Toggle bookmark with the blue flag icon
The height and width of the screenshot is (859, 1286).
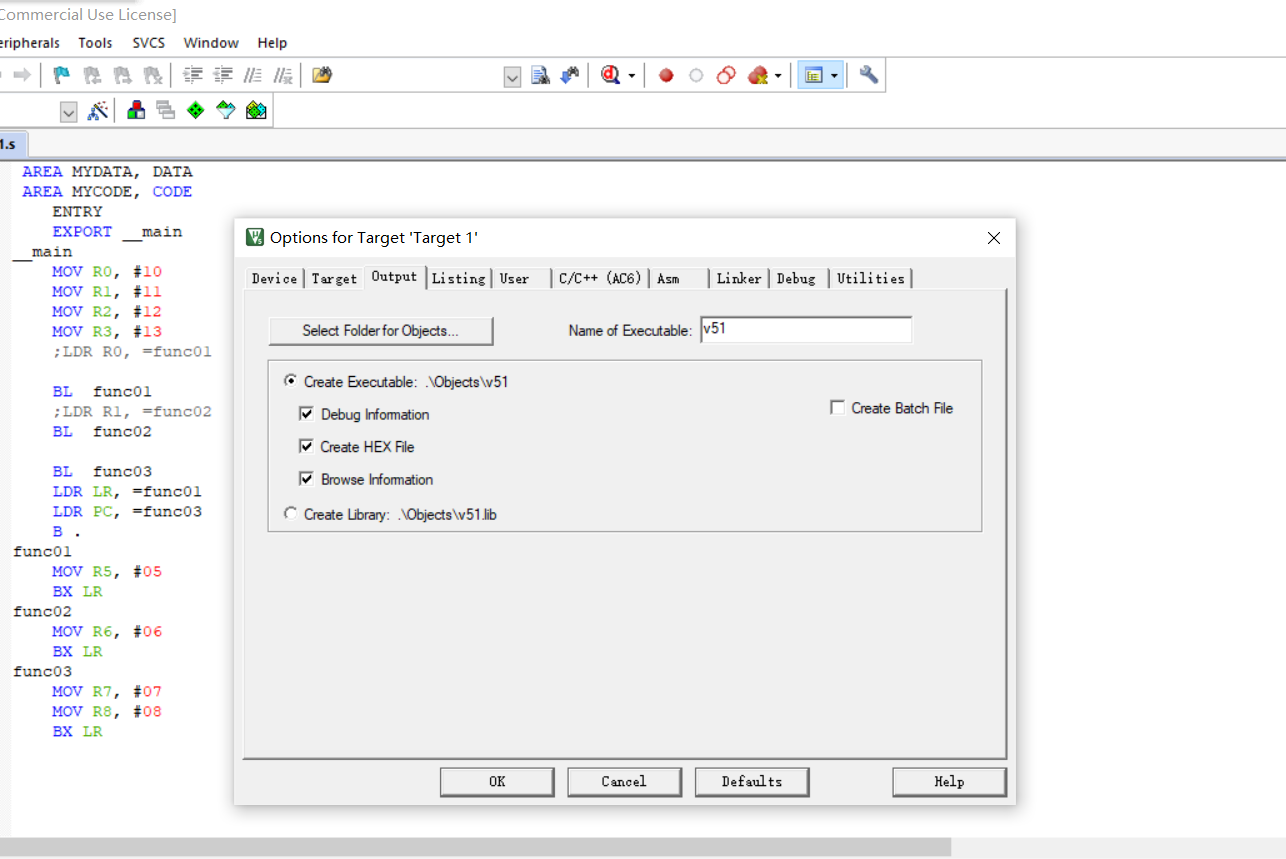pyautogui.click(x=62, y=75)
